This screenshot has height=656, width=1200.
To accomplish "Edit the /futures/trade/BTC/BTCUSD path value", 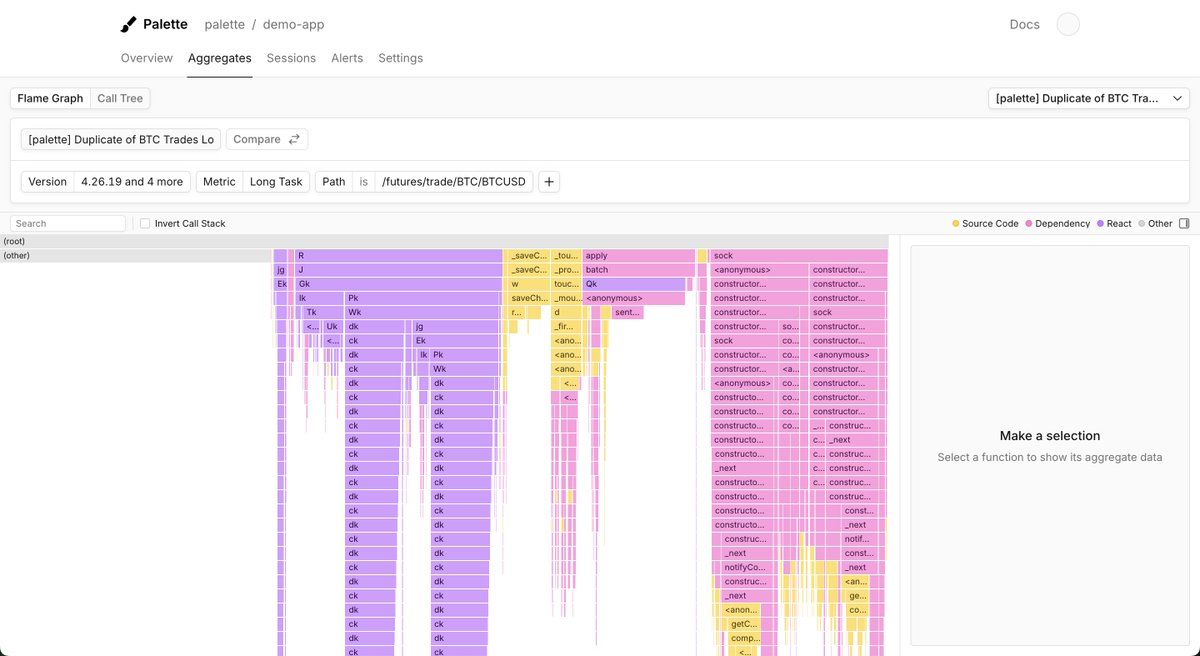I will (x=455, y=182).
